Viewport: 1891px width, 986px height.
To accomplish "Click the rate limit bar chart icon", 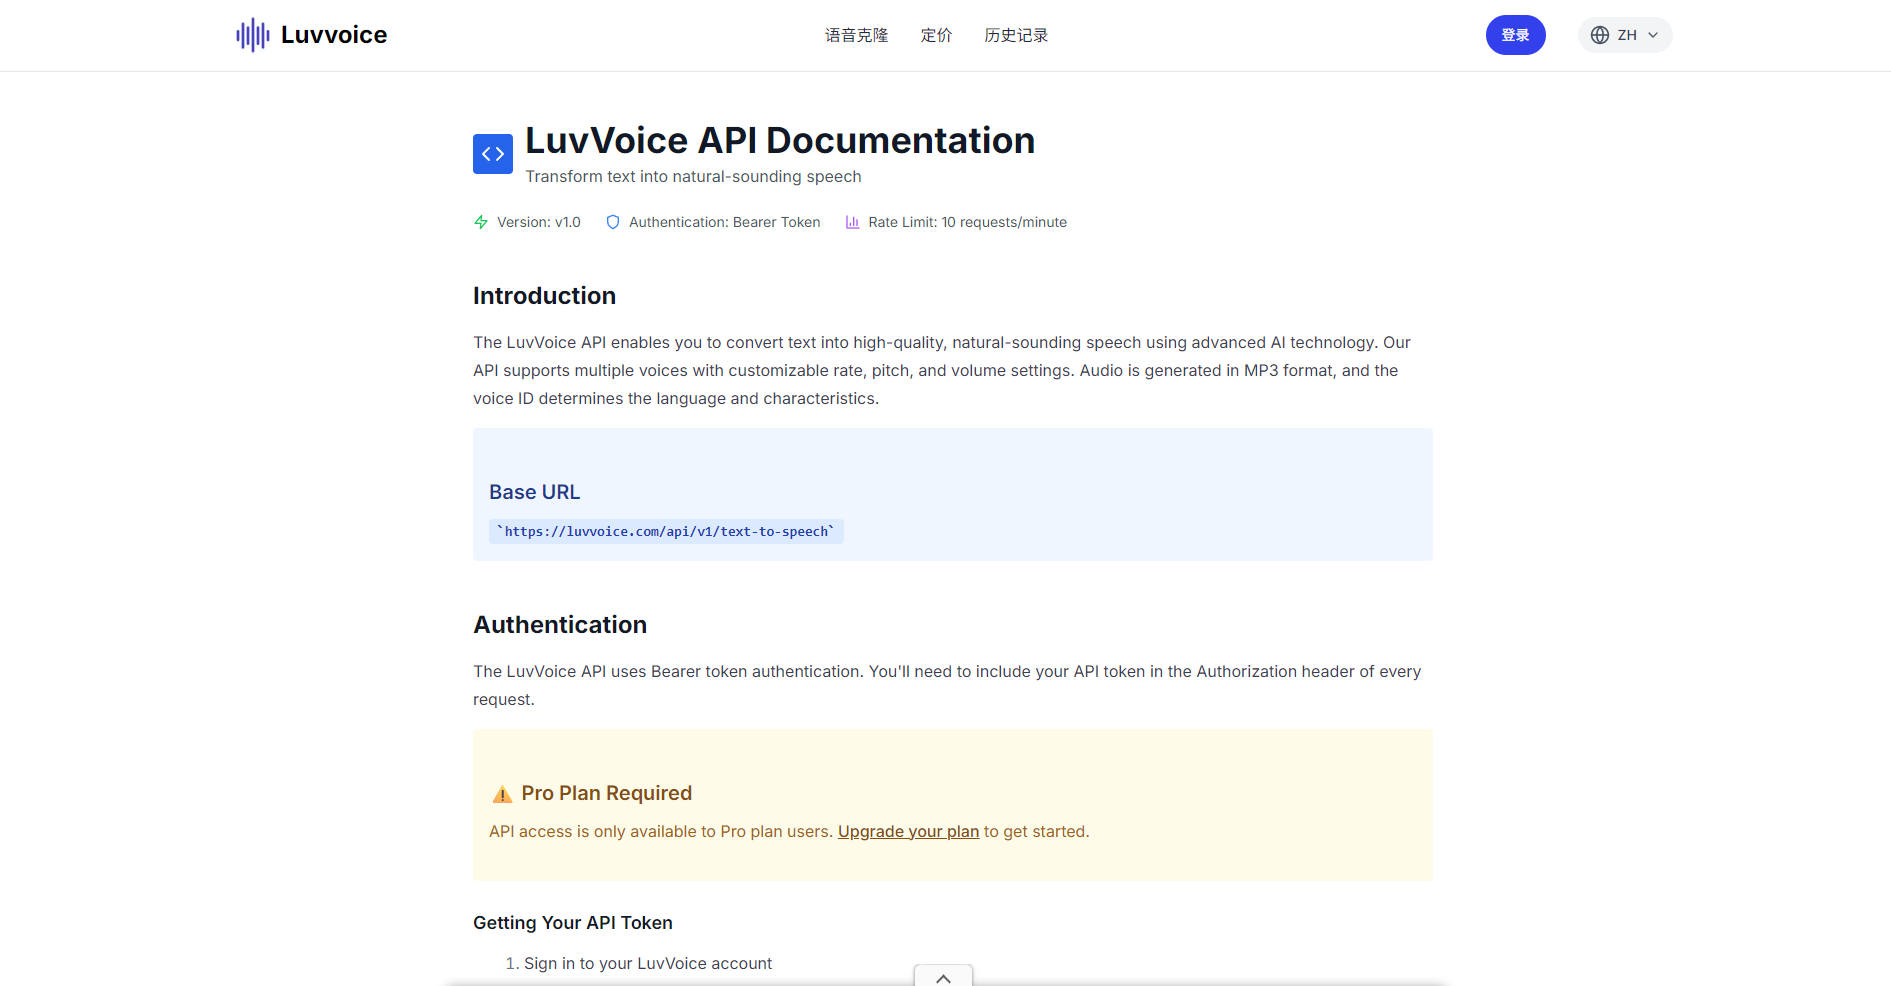I will (852, 222).
